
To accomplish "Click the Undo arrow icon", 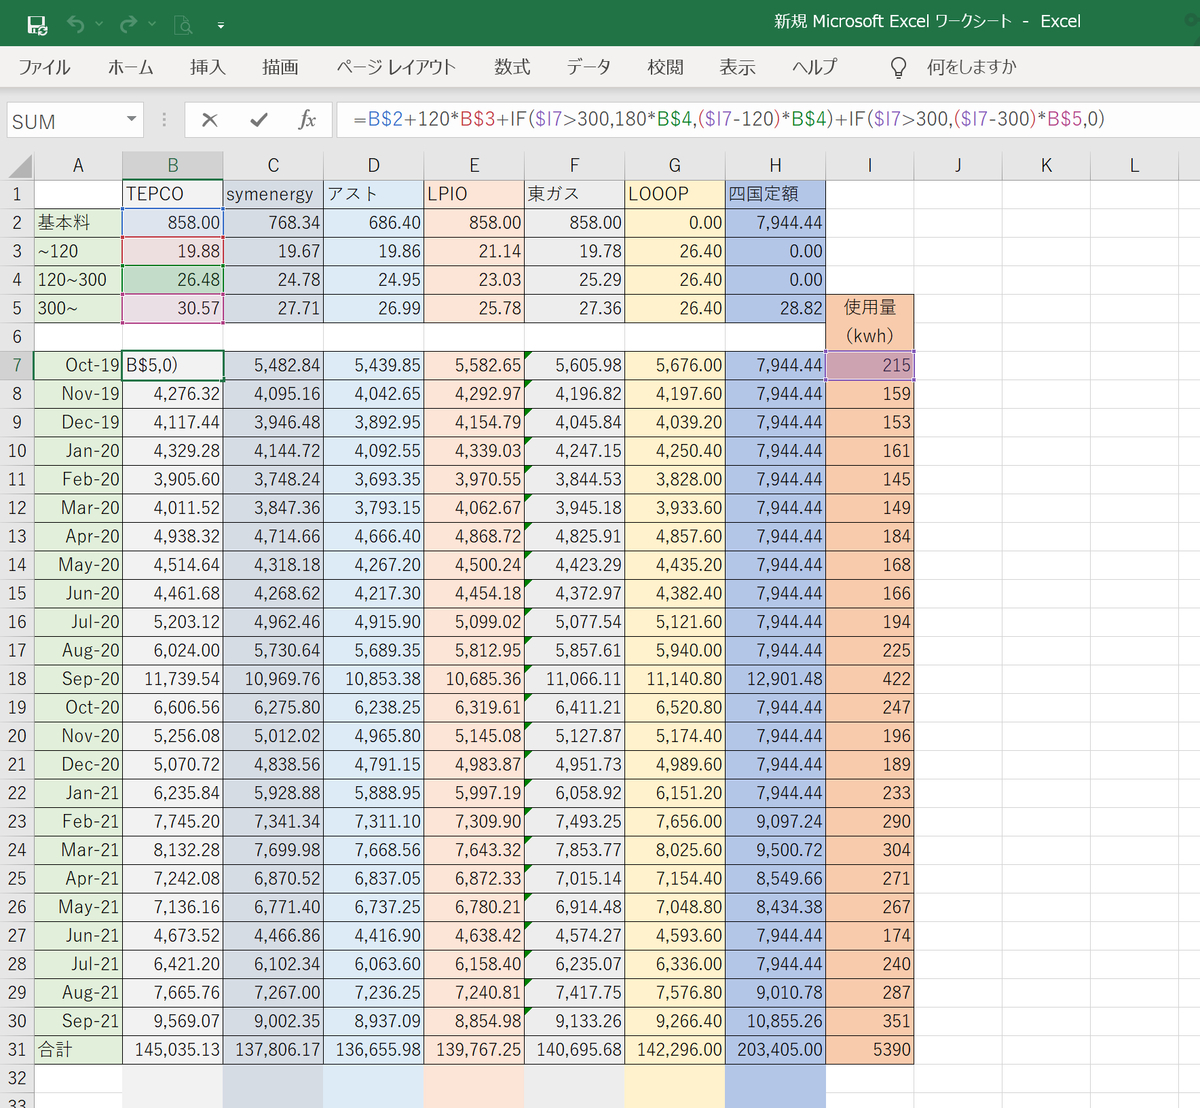I will (x=76, y=24).
